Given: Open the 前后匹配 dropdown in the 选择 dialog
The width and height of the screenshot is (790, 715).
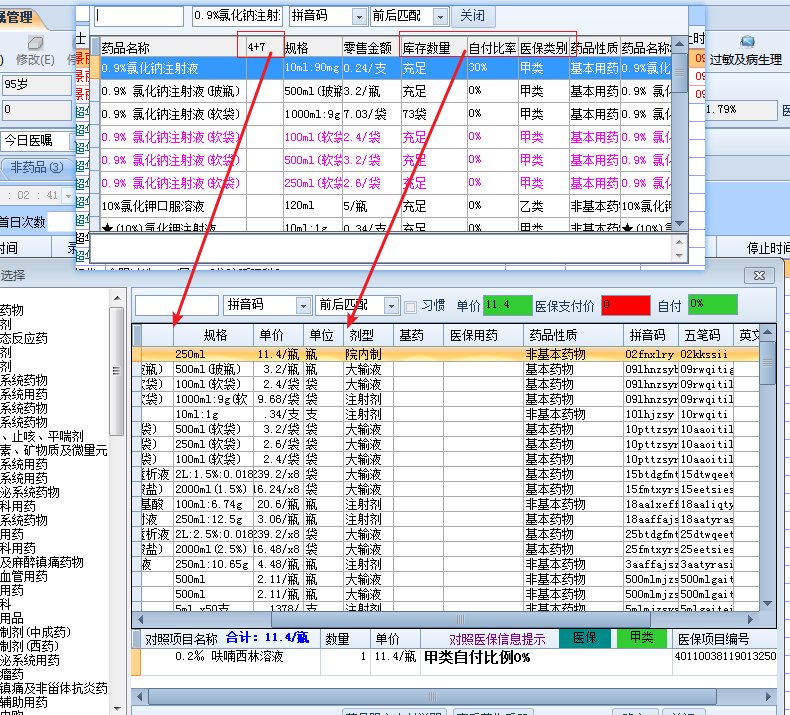Looking at the screenshot, I should point(391,305).
